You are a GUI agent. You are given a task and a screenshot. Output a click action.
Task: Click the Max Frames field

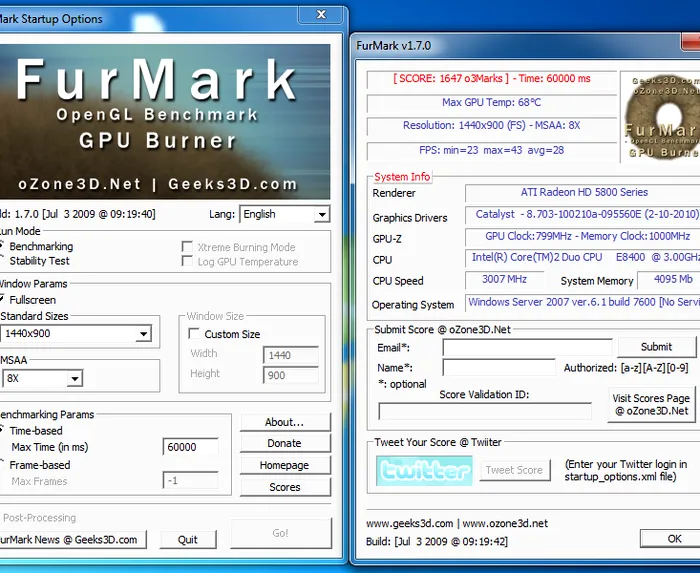click(191, 481)
